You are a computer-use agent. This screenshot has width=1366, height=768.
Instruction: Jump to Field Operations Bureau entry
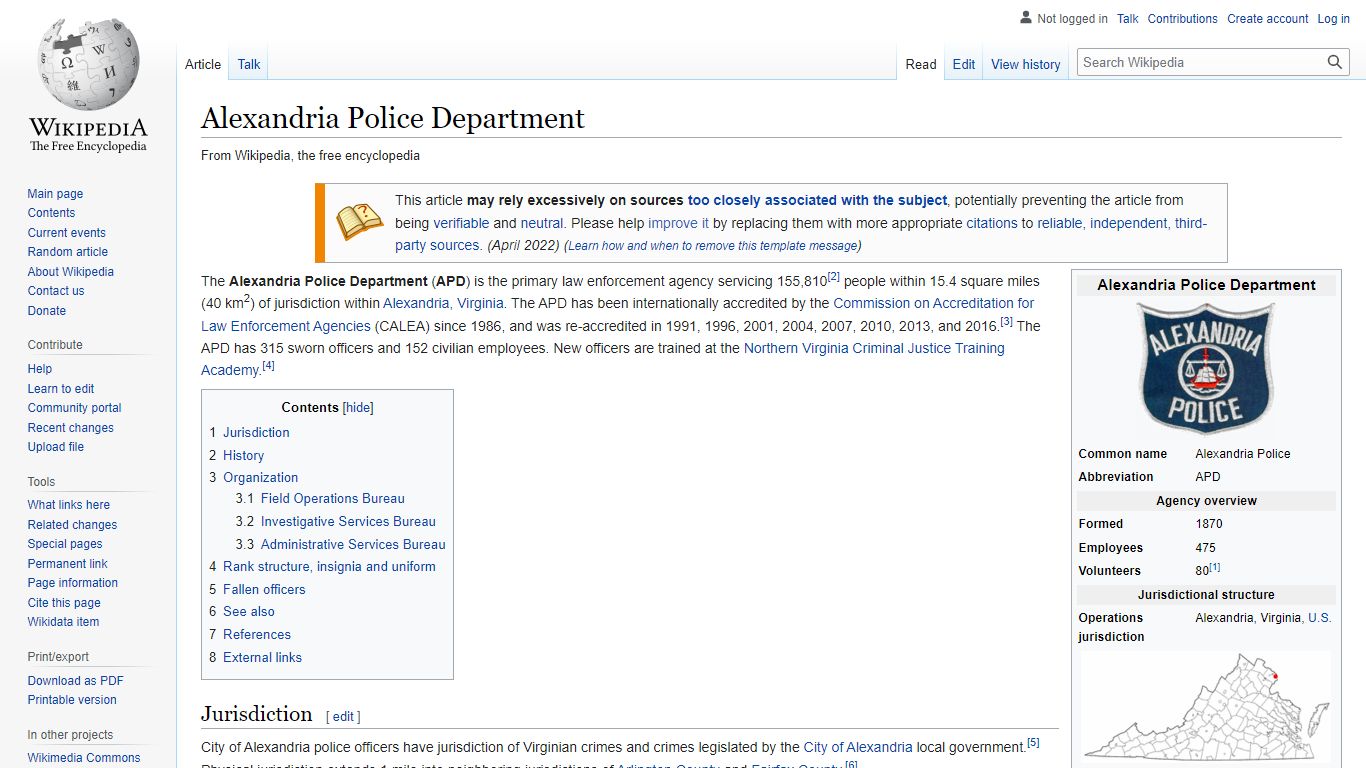(333, 498)
